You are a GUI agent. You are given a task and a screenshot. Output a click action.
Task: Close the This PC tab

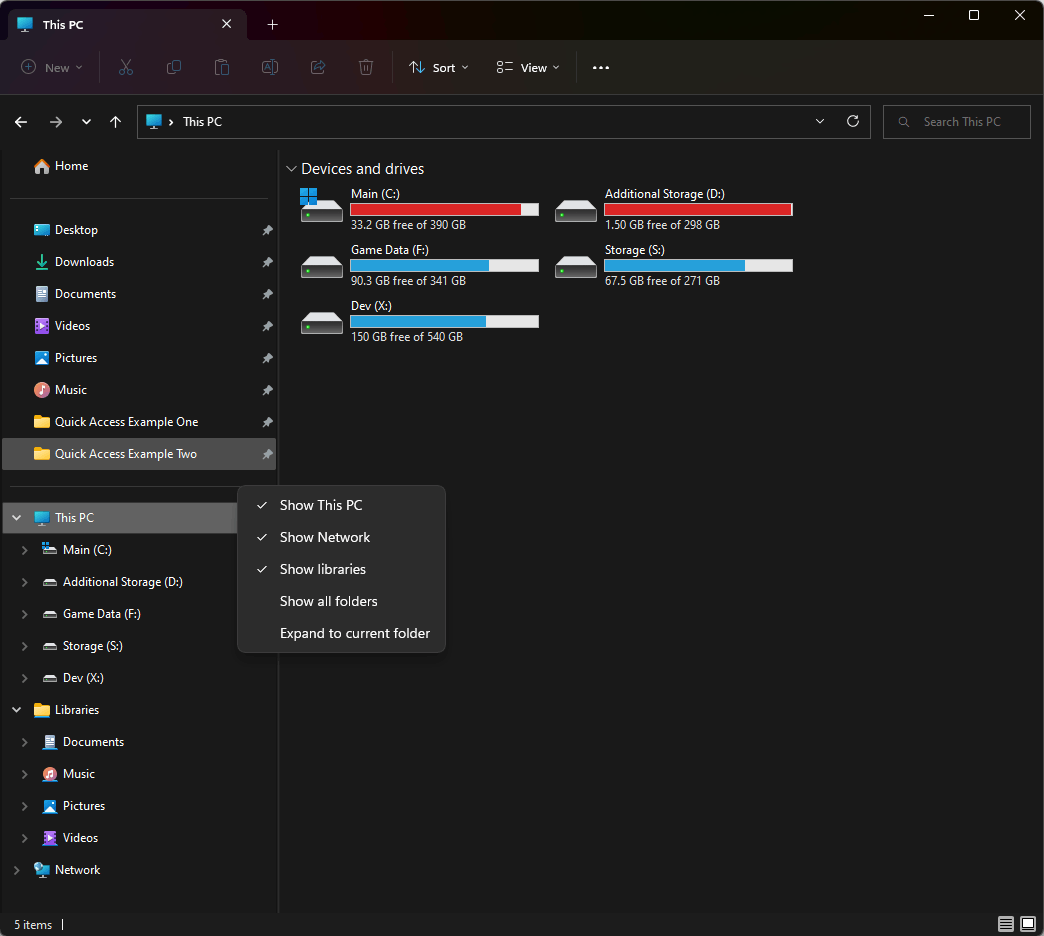226,24
